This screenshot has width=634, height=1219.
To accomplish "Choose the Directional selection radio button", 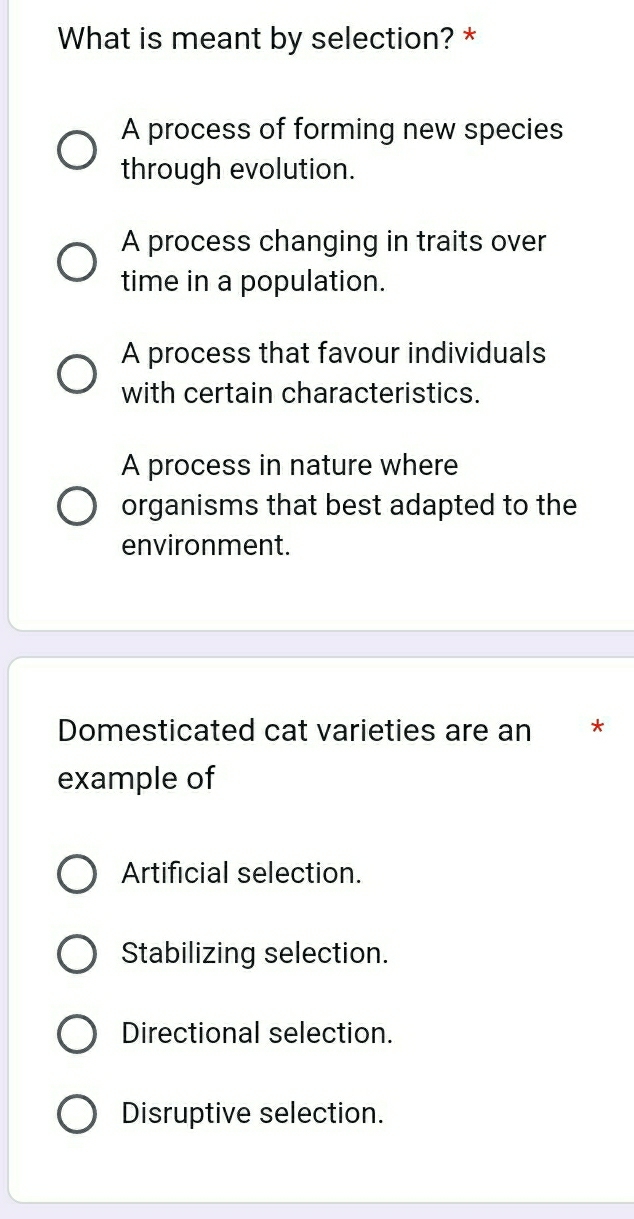I will pyautogui.click(x=77, y=1033).
